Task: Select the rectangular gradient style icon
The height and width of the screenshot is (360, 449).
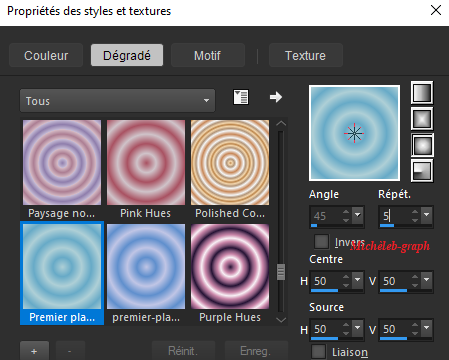Action: (422, 119)
